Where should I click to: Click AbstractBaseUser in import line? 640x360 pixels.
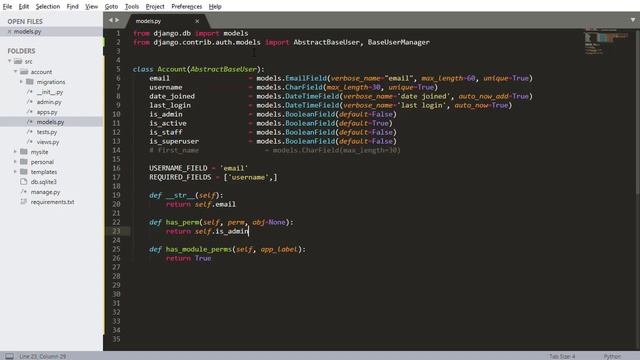click(327, 42)
